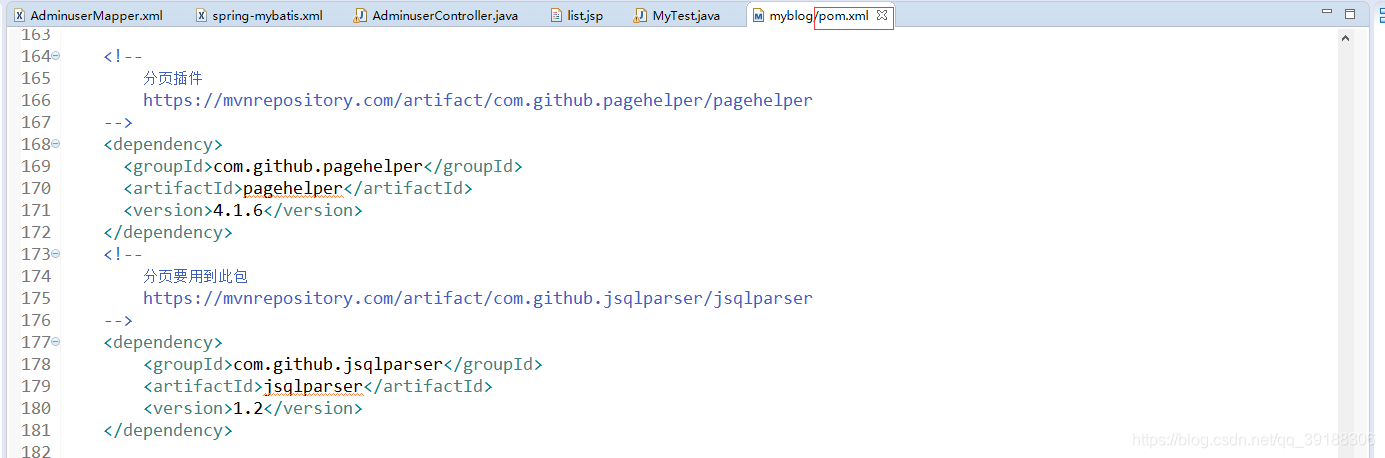Click the comment end marker on line 176
Viewport: 1385px width, 458px height.
(118, 320)
